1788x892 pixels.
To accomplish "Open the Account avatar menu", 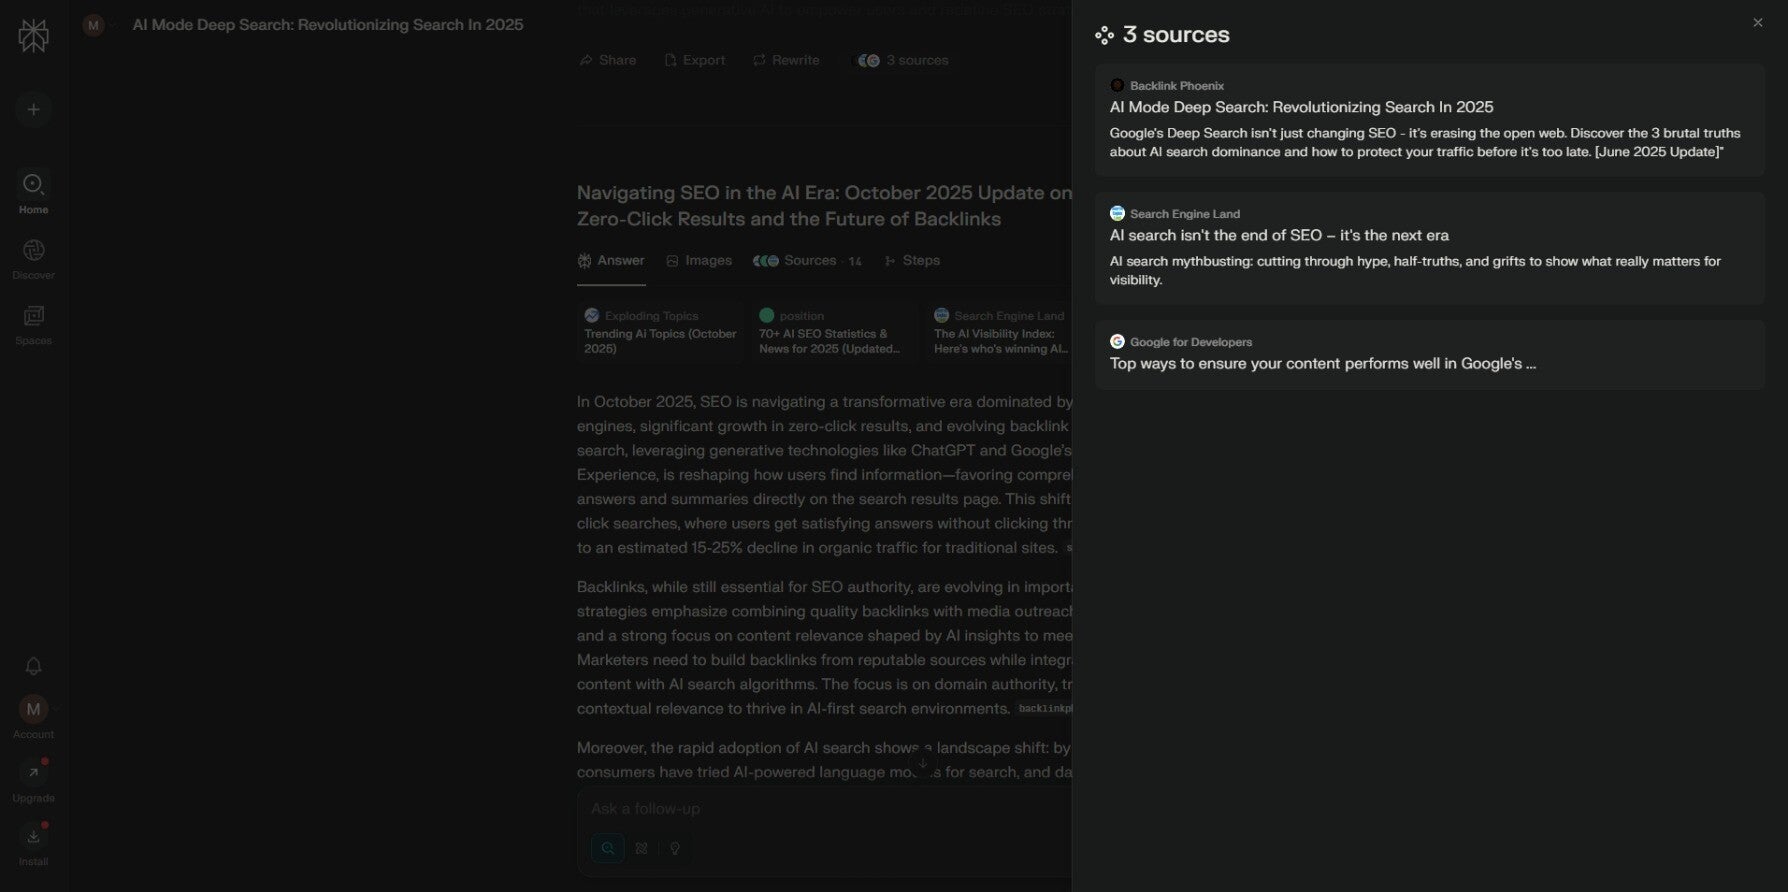I will pos(33,710).
